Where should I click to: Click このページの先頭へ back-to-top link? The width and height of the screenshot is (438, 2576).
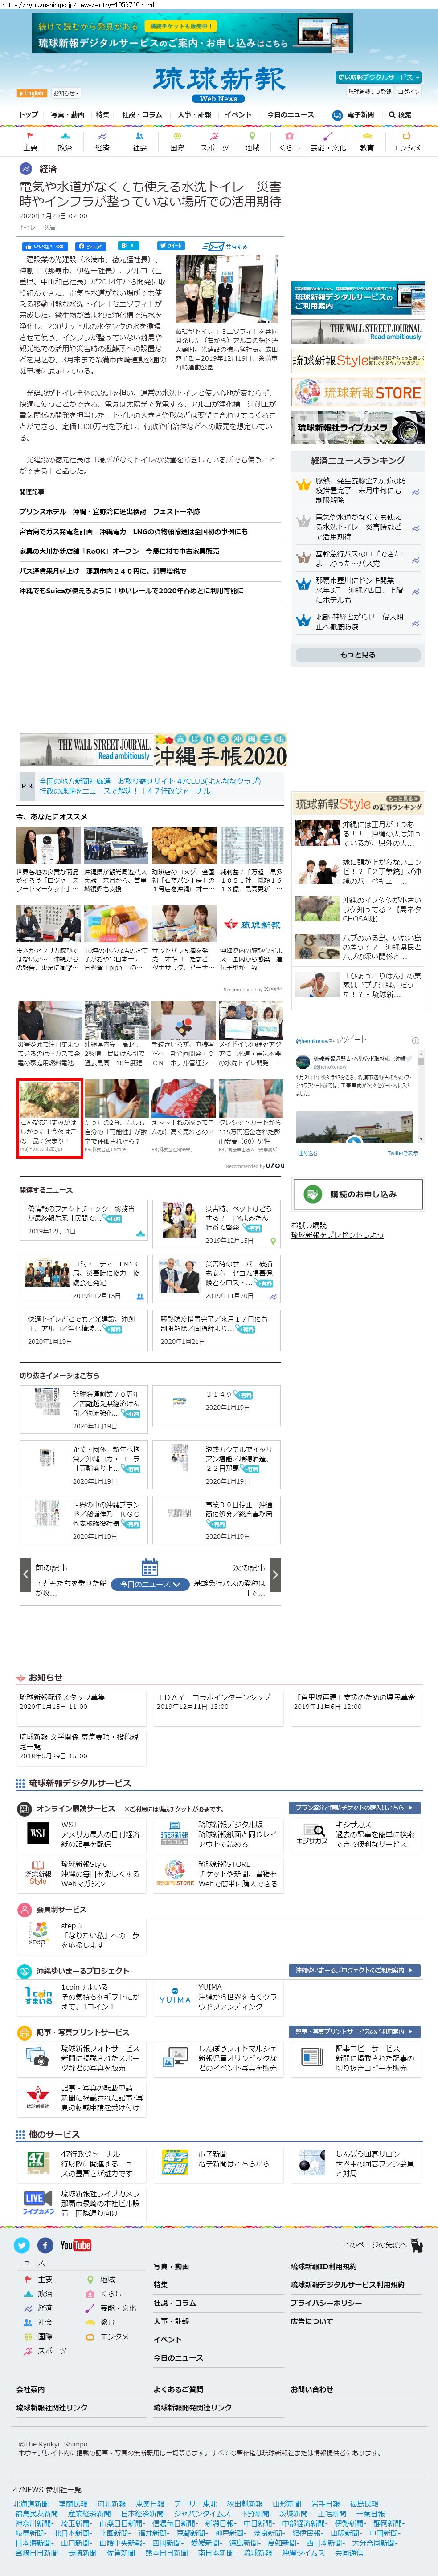pyautogui.click(x=383, y=2245)
